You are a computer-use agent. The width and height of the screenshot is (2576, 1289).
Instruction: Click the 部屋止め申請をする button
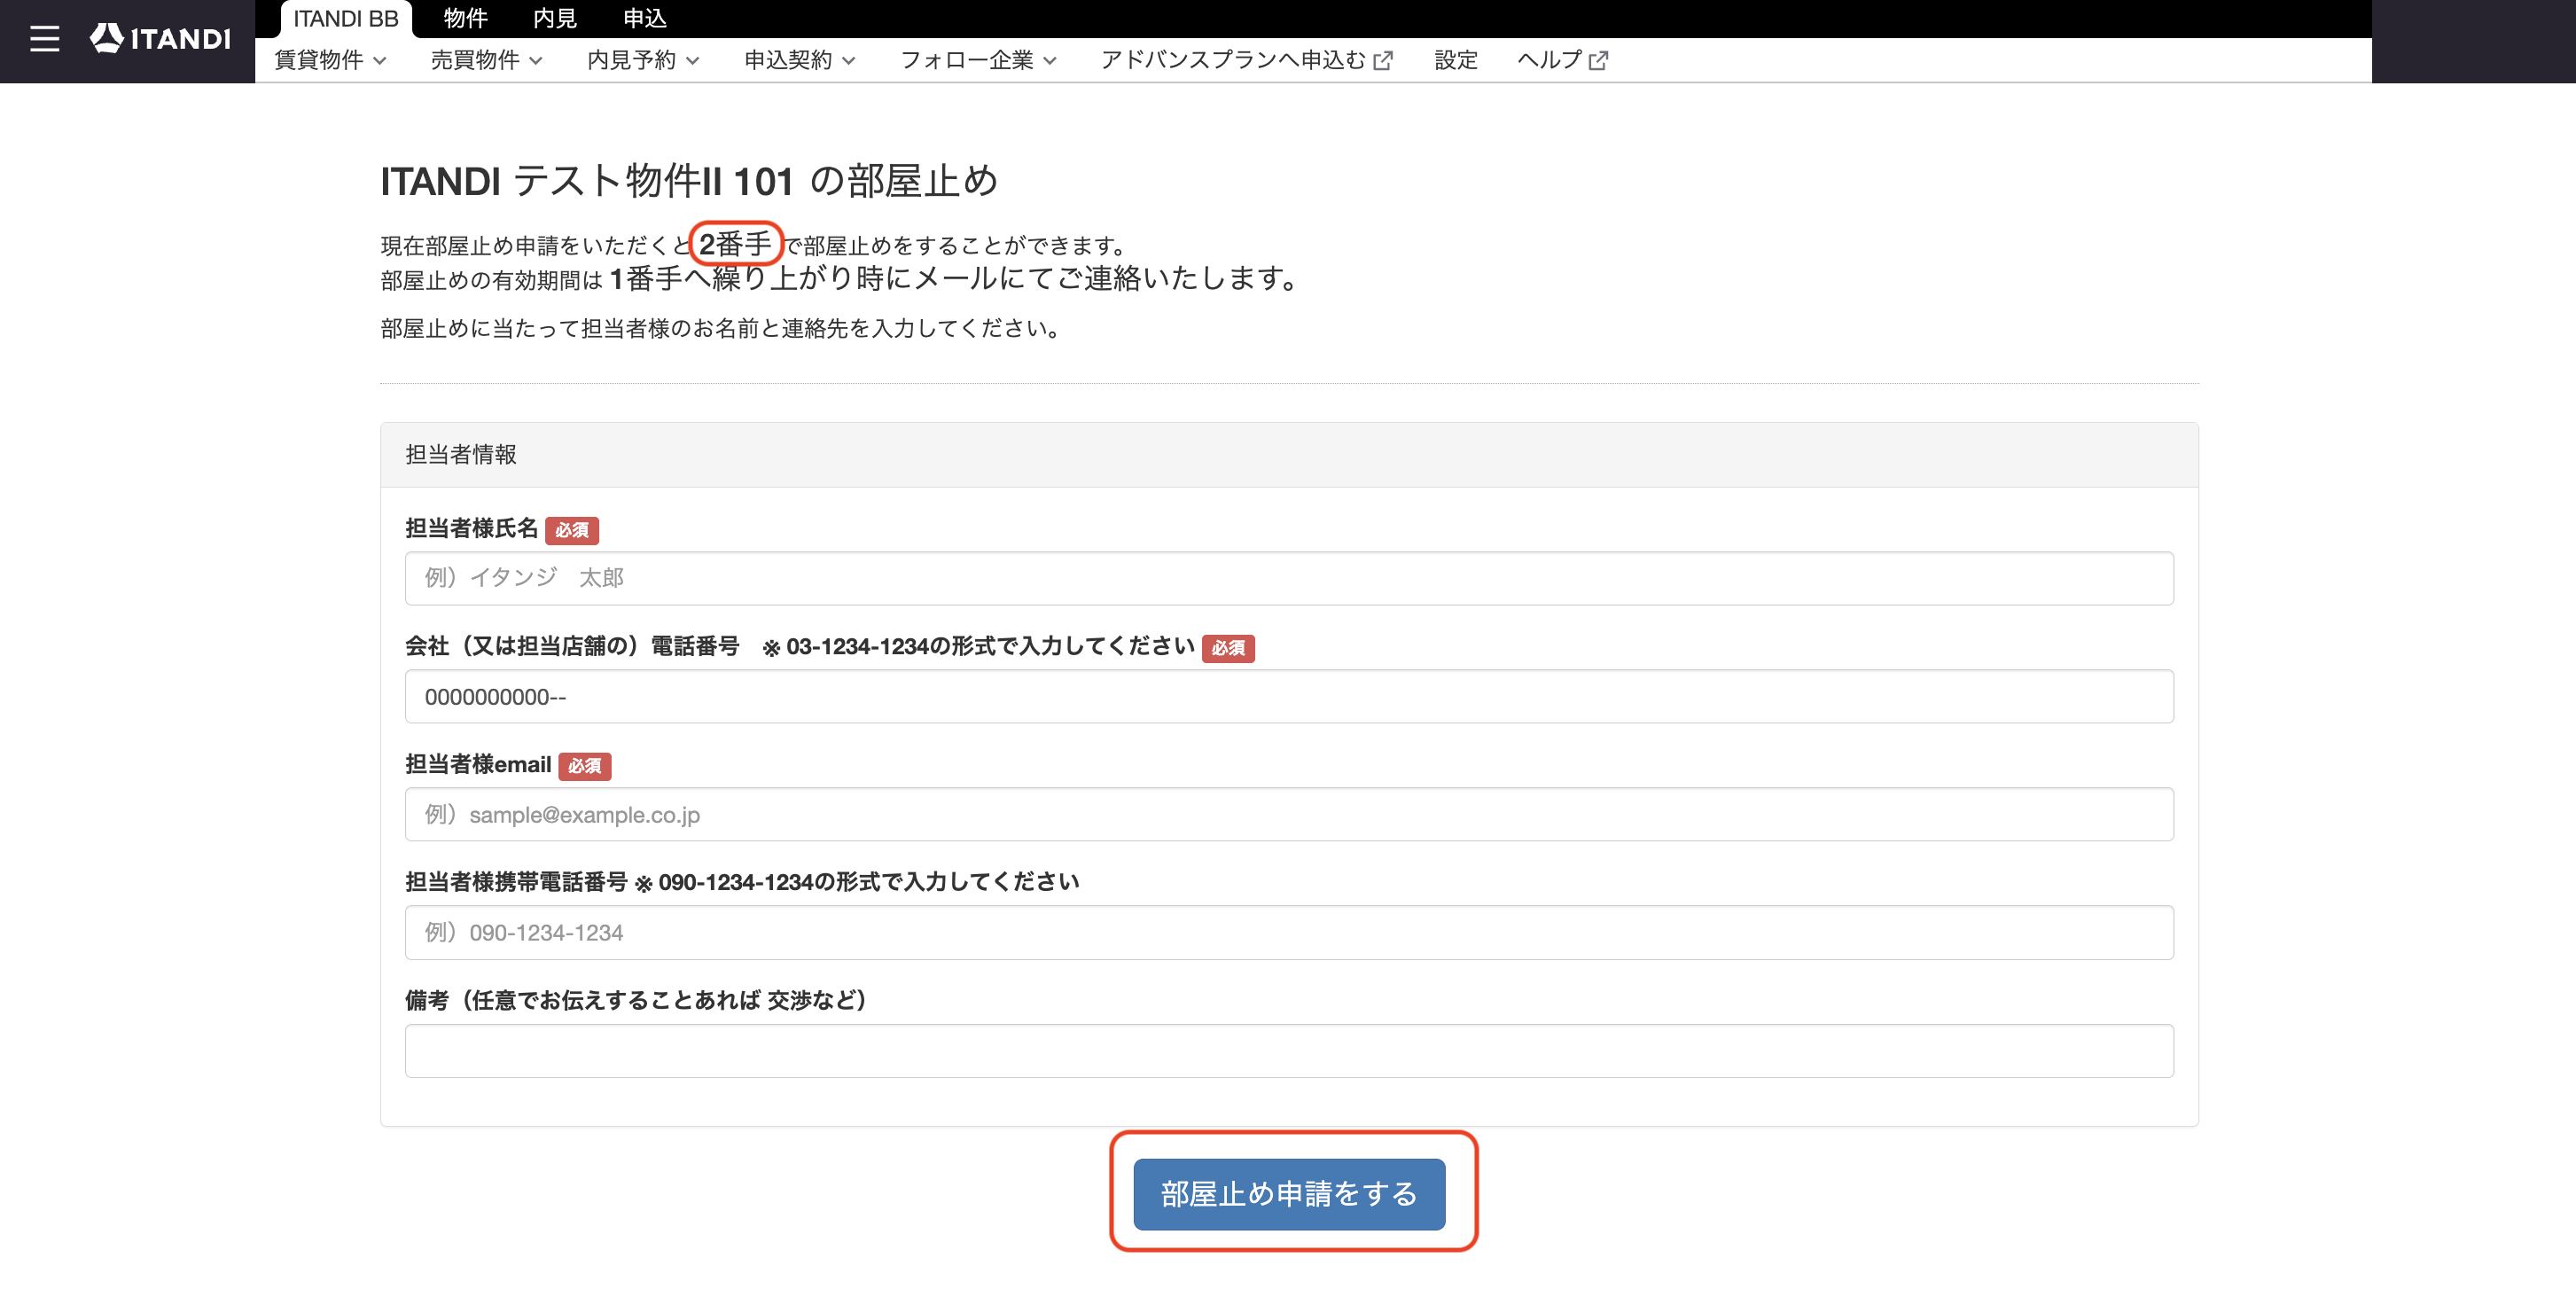[x=1289, y=1194]
